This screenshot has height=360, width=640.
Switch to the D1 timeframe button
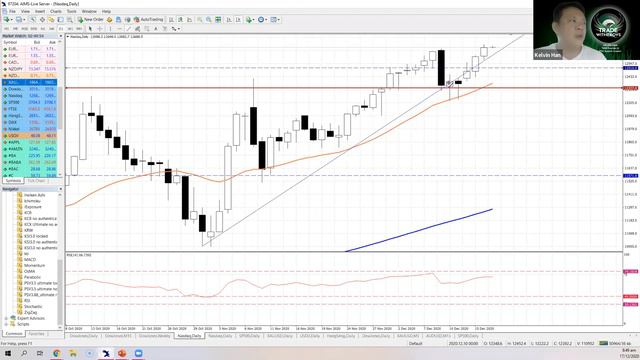tap(61, 29)
